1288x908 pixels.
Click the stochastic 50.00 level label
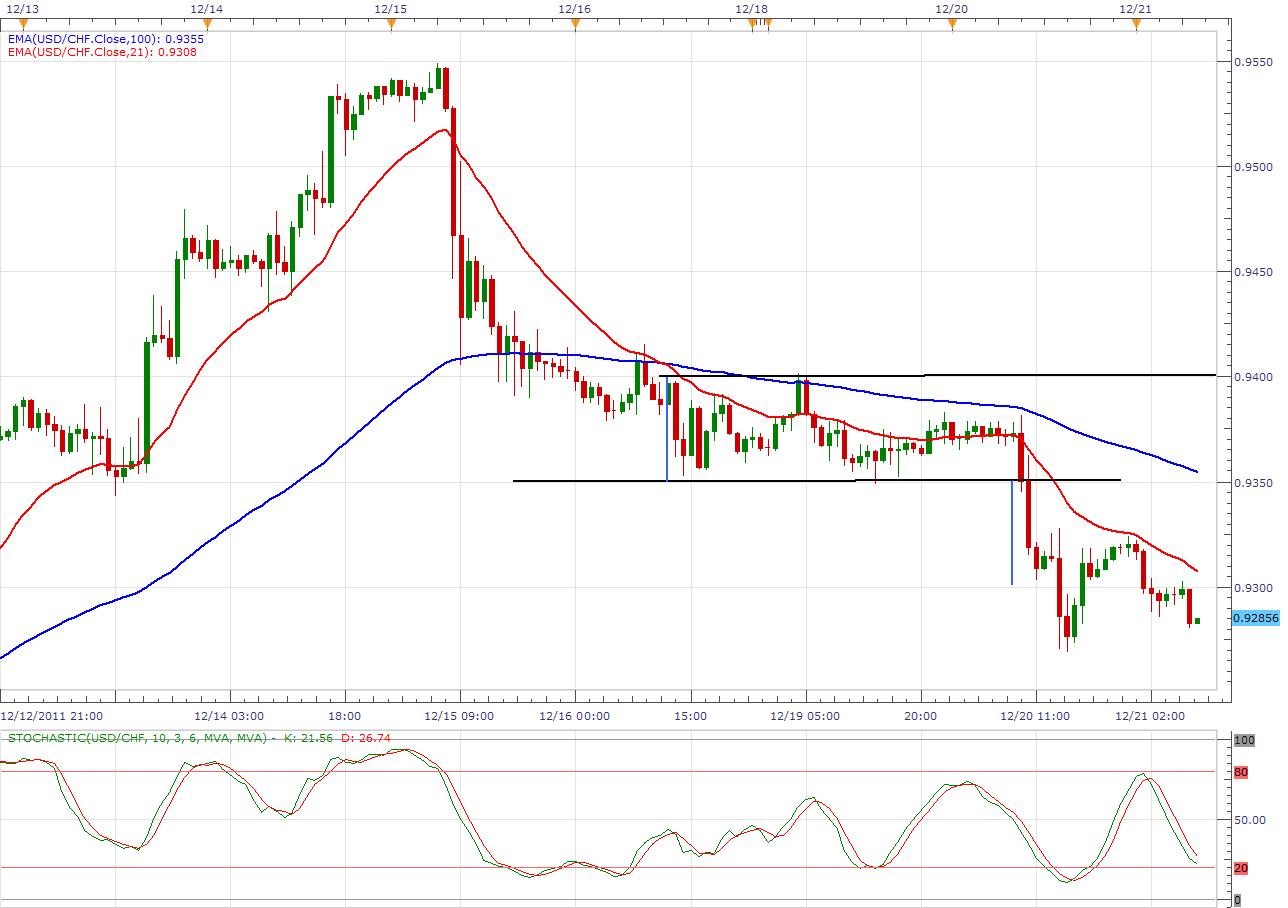tap(1249, 820)
